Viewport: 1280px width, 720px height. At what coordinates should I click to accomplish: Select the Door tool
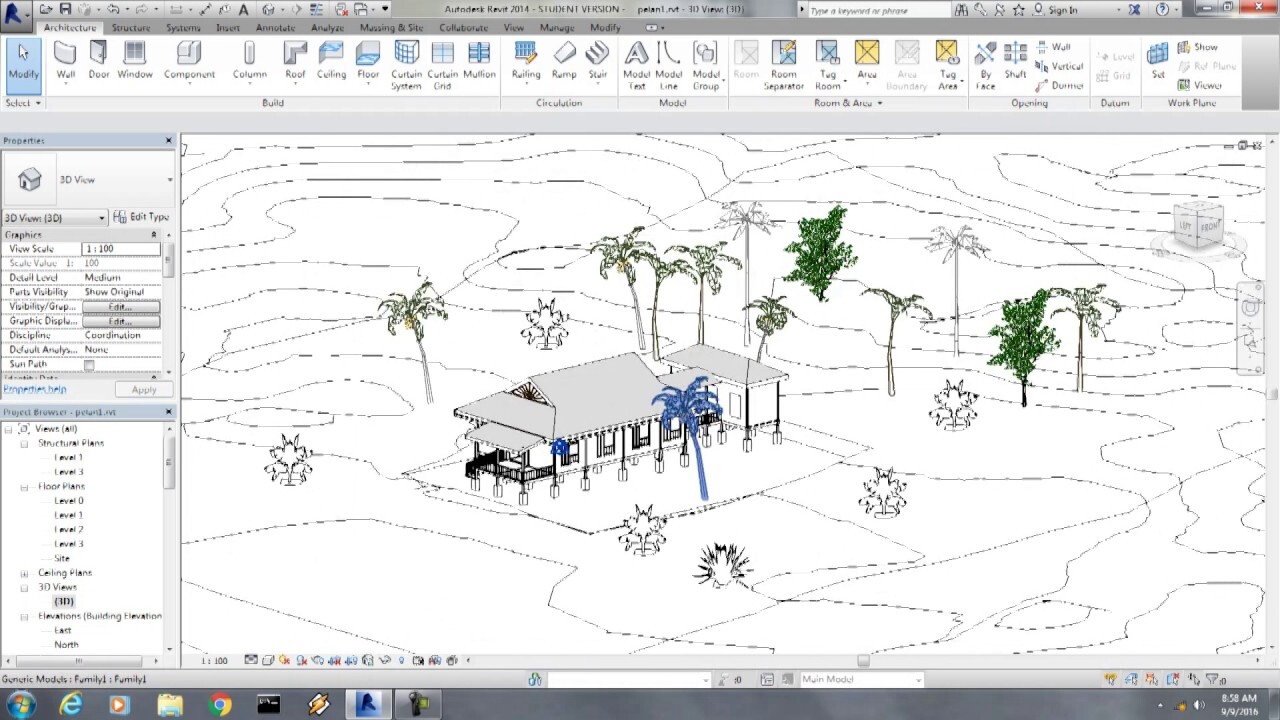tap(97, 63)
